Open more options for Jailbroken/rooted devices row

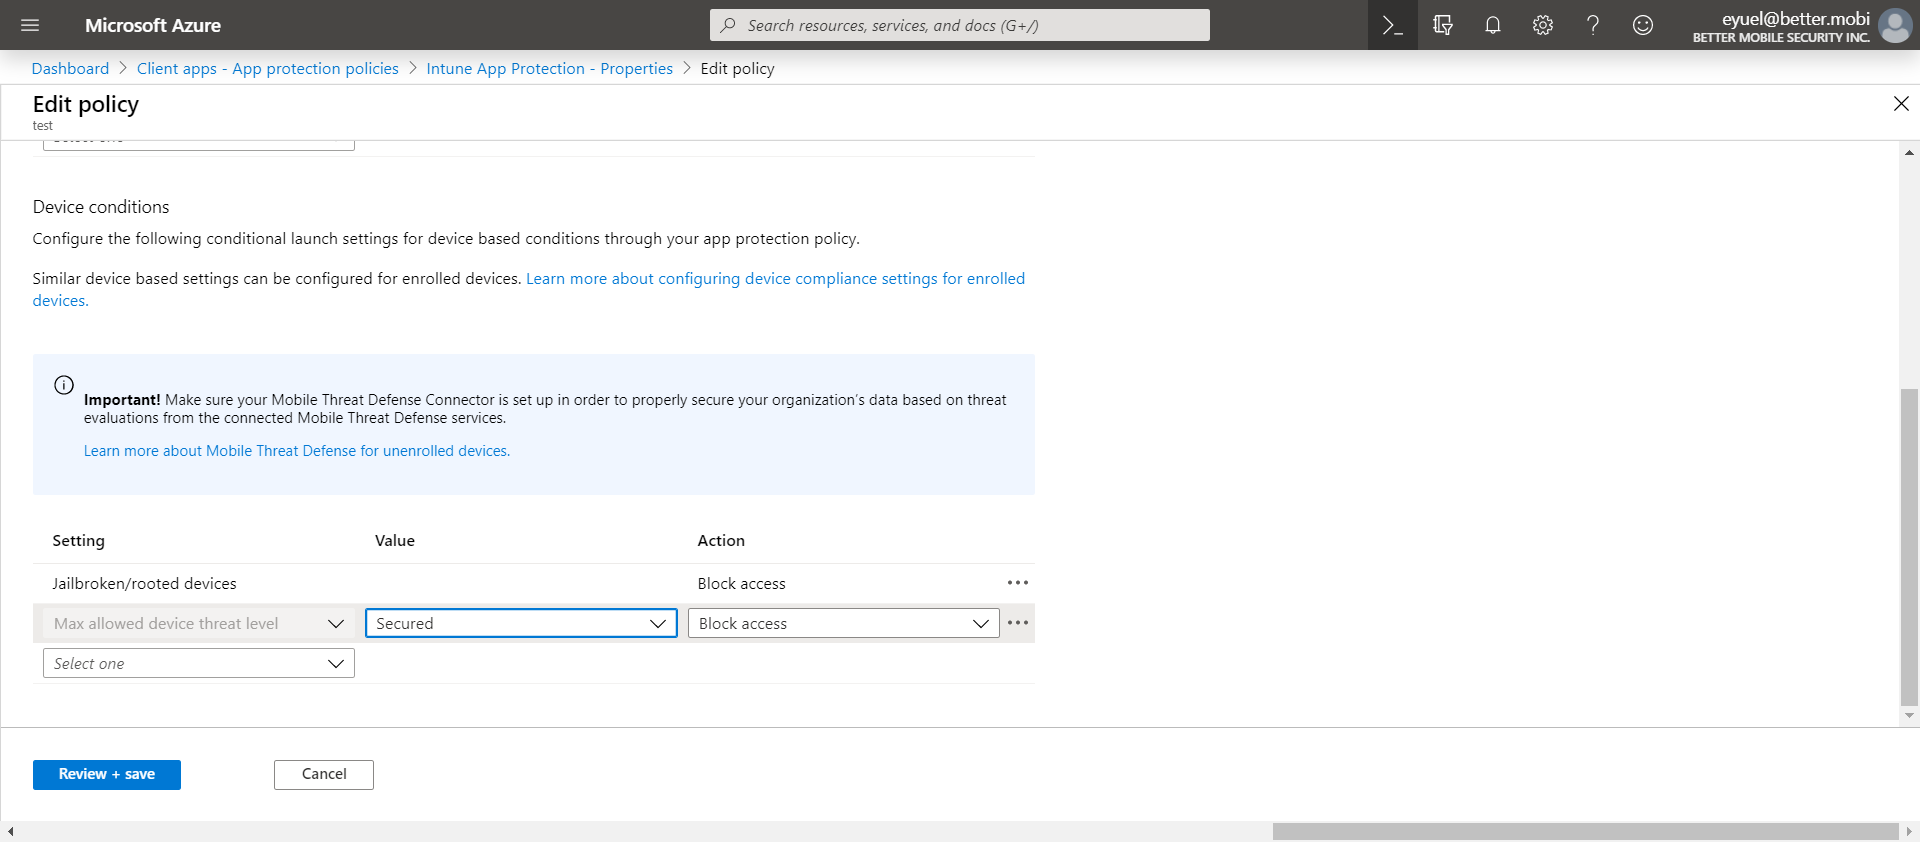[x=1018, y=583]
